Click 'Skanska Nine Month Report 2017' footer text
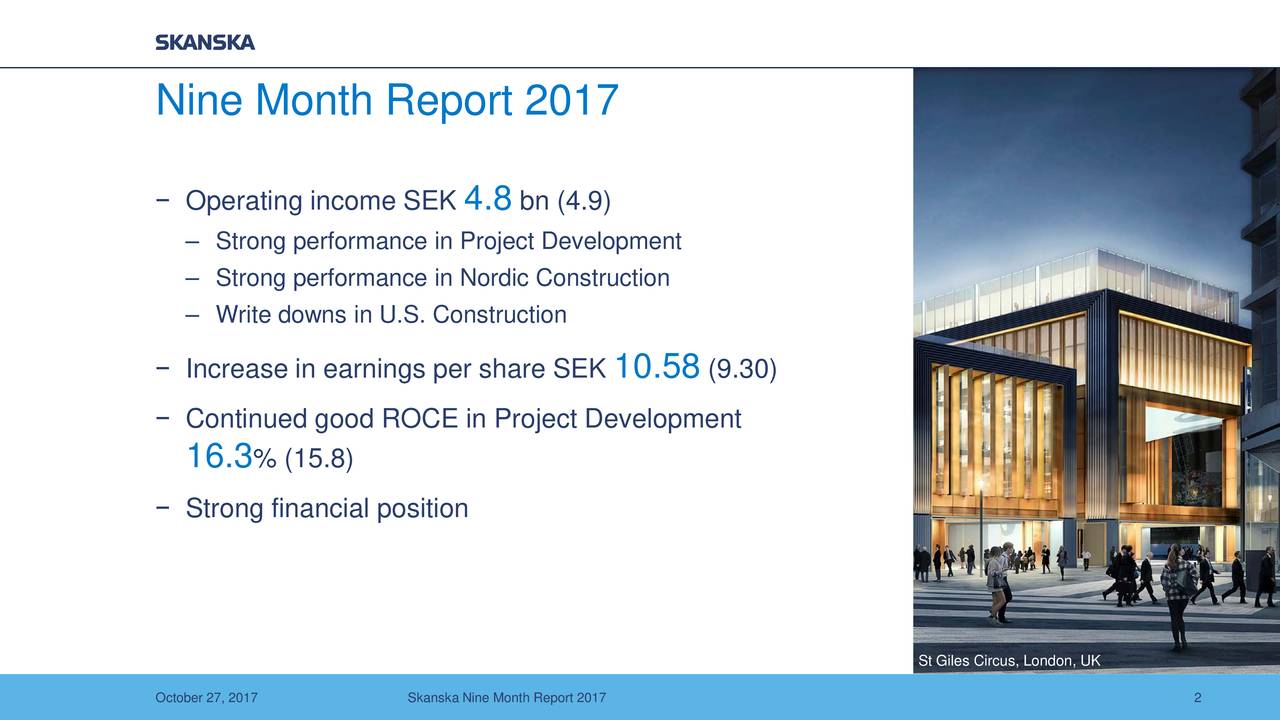This screenshot has width=1280, height=720. click(506, 698)
